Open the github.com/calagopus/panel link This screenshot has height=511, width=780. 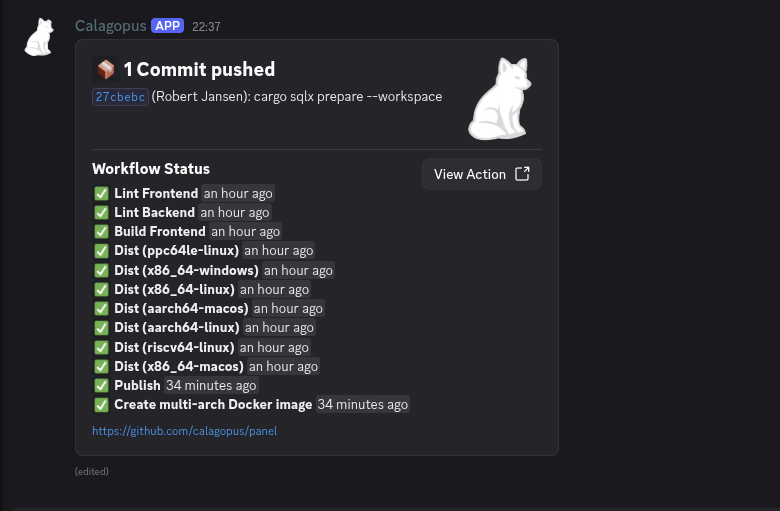pyautogui.click(x=185, y=431)
